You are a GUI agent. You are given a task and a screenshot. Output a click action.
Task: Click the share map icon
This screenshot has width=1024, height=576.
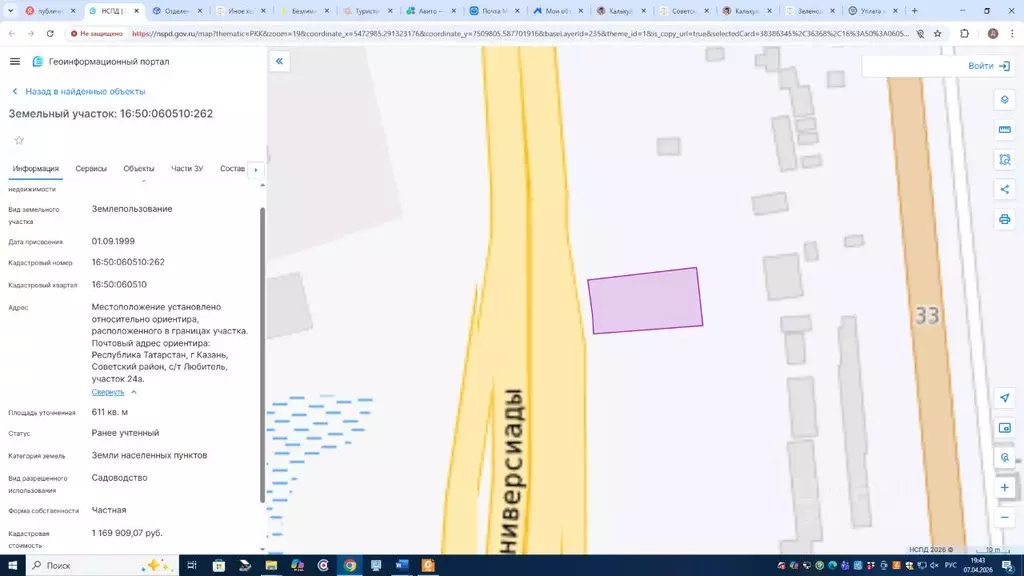1004,189
